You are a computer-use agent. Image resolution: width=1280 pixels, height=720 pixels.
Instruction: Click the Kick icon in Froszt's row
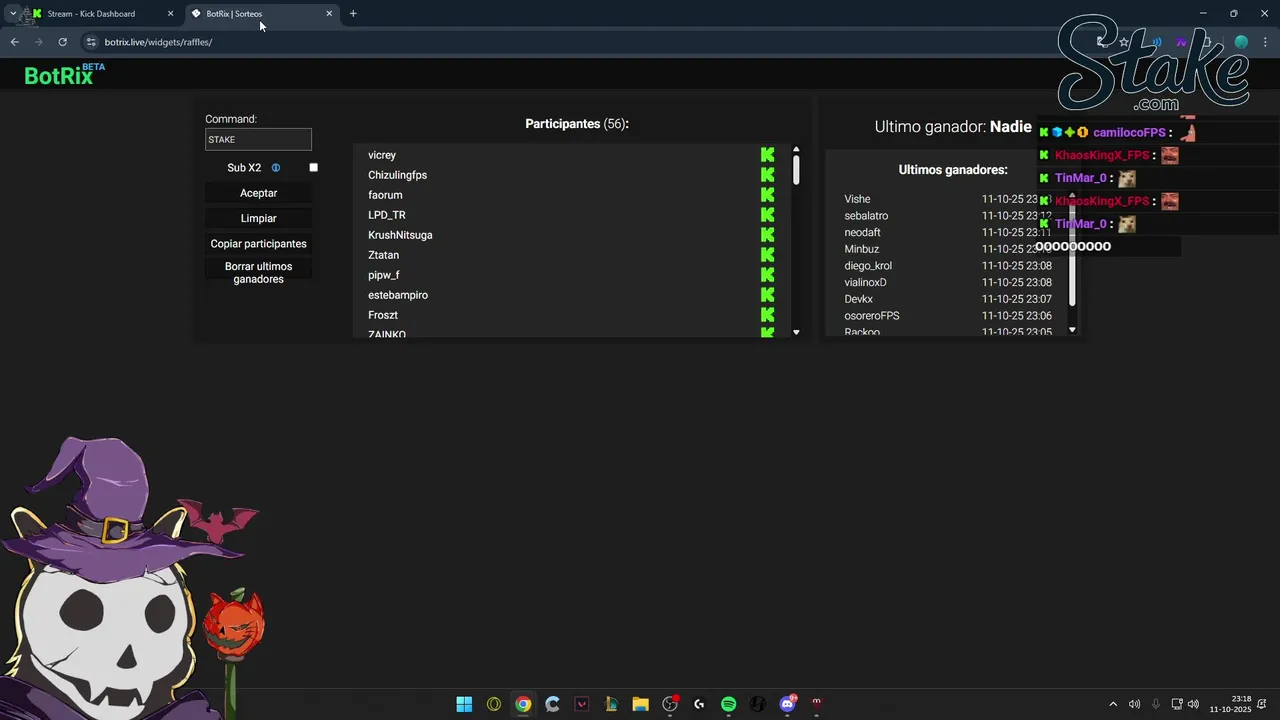[x=767, y=315]
